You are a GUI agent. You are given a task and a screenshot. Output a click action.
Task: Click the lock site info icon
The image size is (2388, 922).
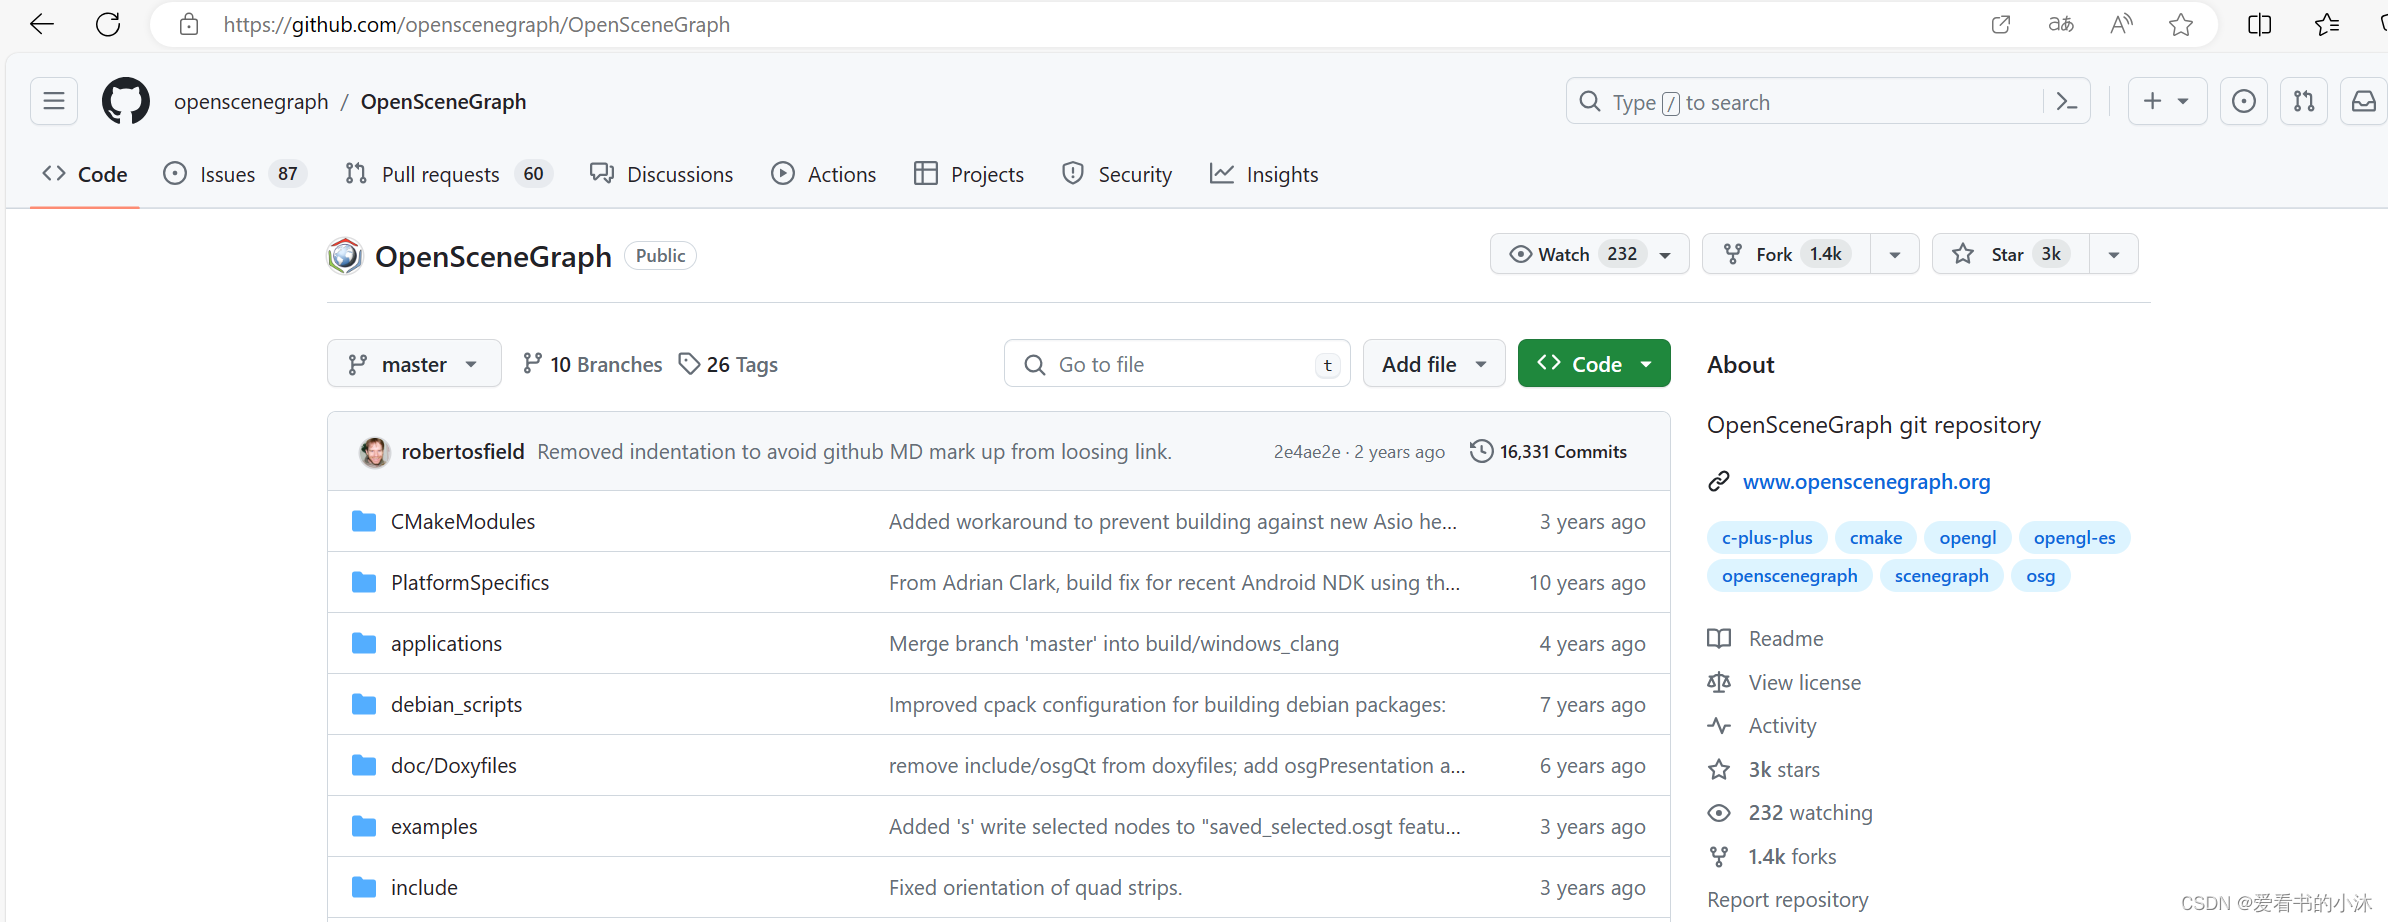click(x=189, y=24)
